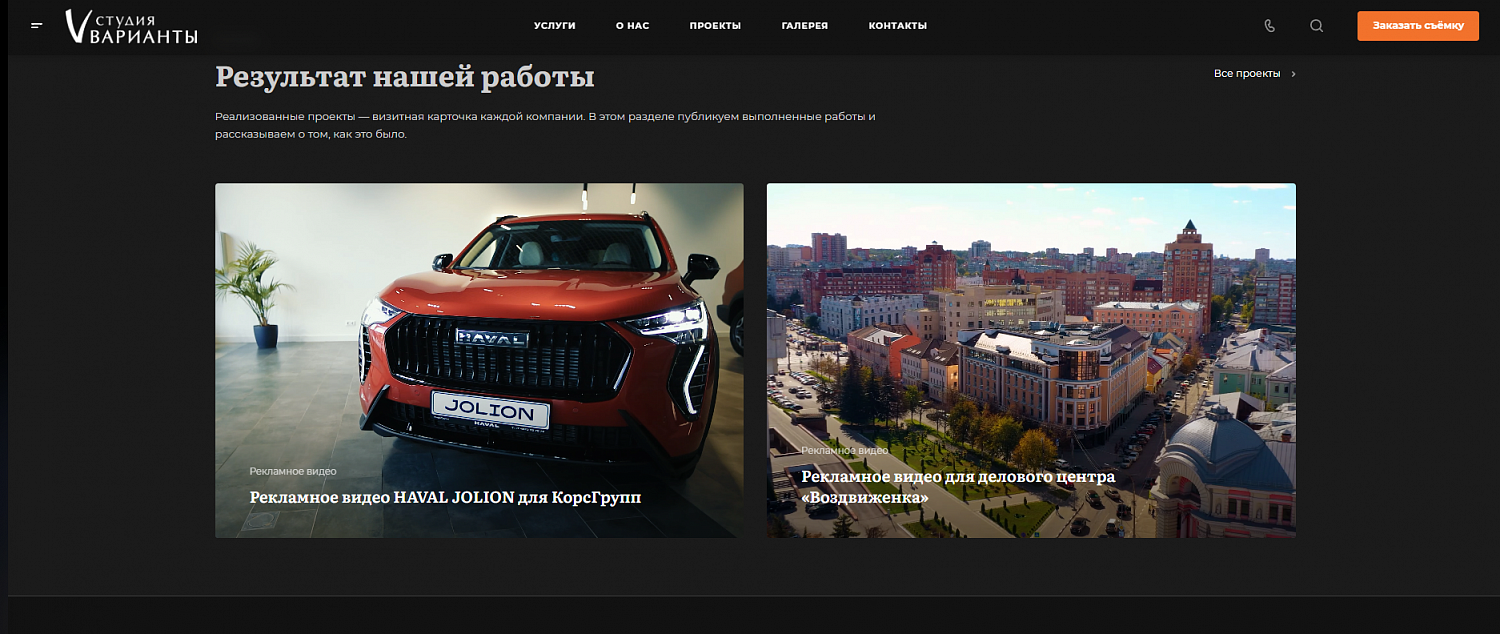Open search with the magnifier icon
Screen dimensions: 1500x634
pos(1316,26)
